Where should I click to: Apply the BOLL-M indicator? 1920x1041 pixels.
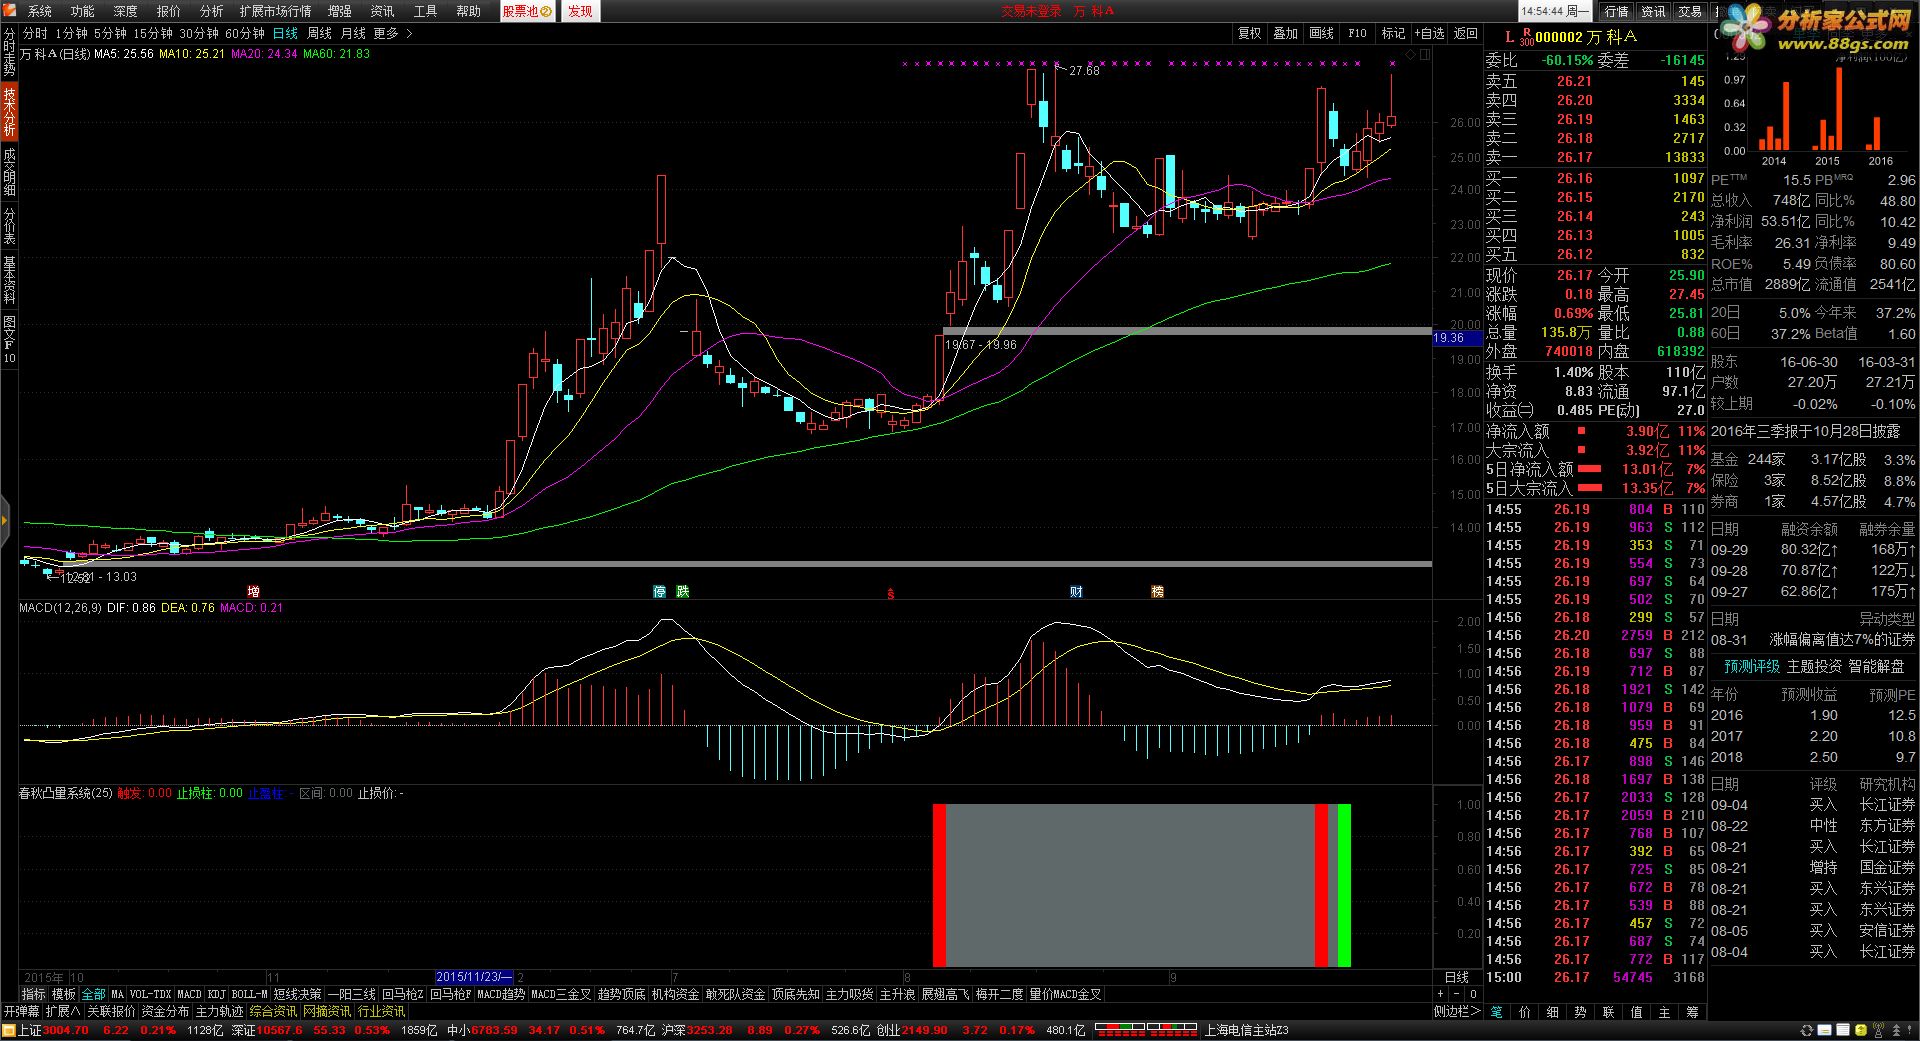249,994
